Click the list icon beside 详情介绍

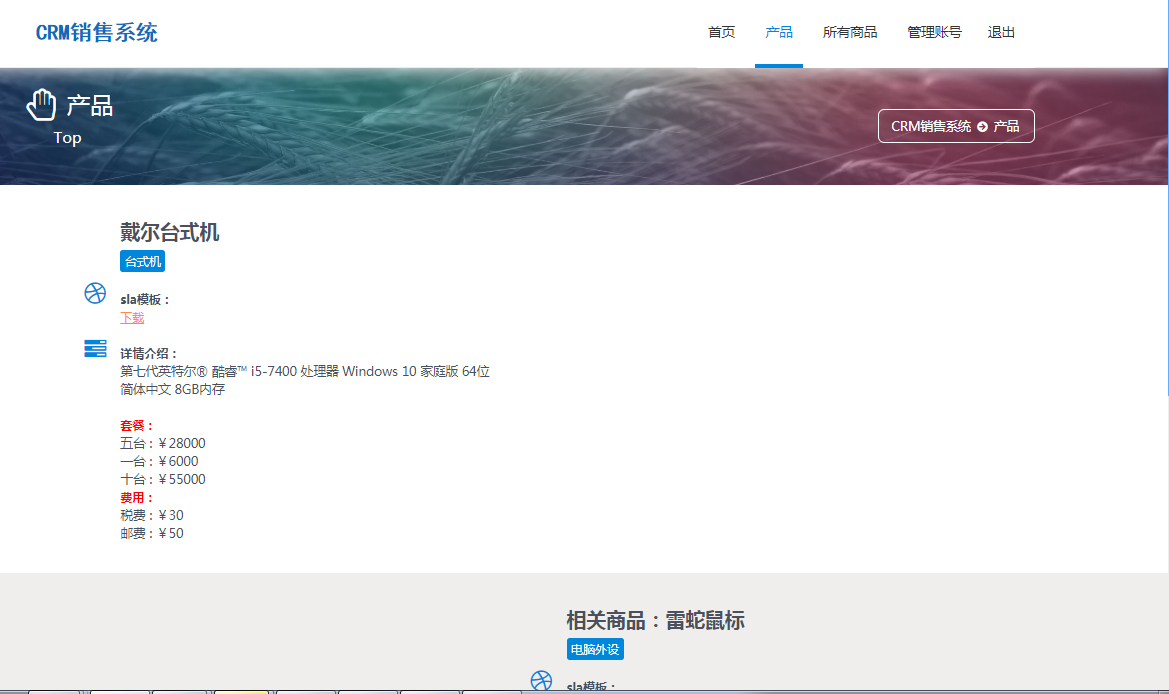pos(95,349)
